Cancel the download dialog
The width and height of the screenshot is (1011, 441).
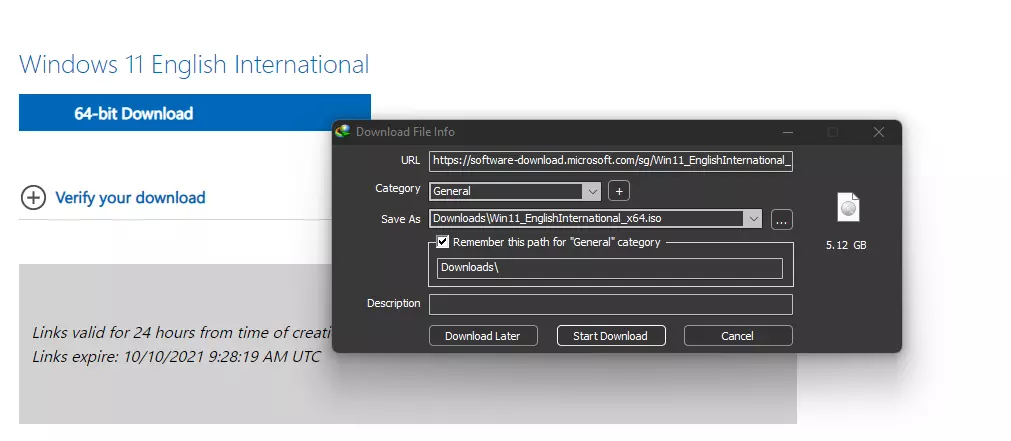pos(736,336)
